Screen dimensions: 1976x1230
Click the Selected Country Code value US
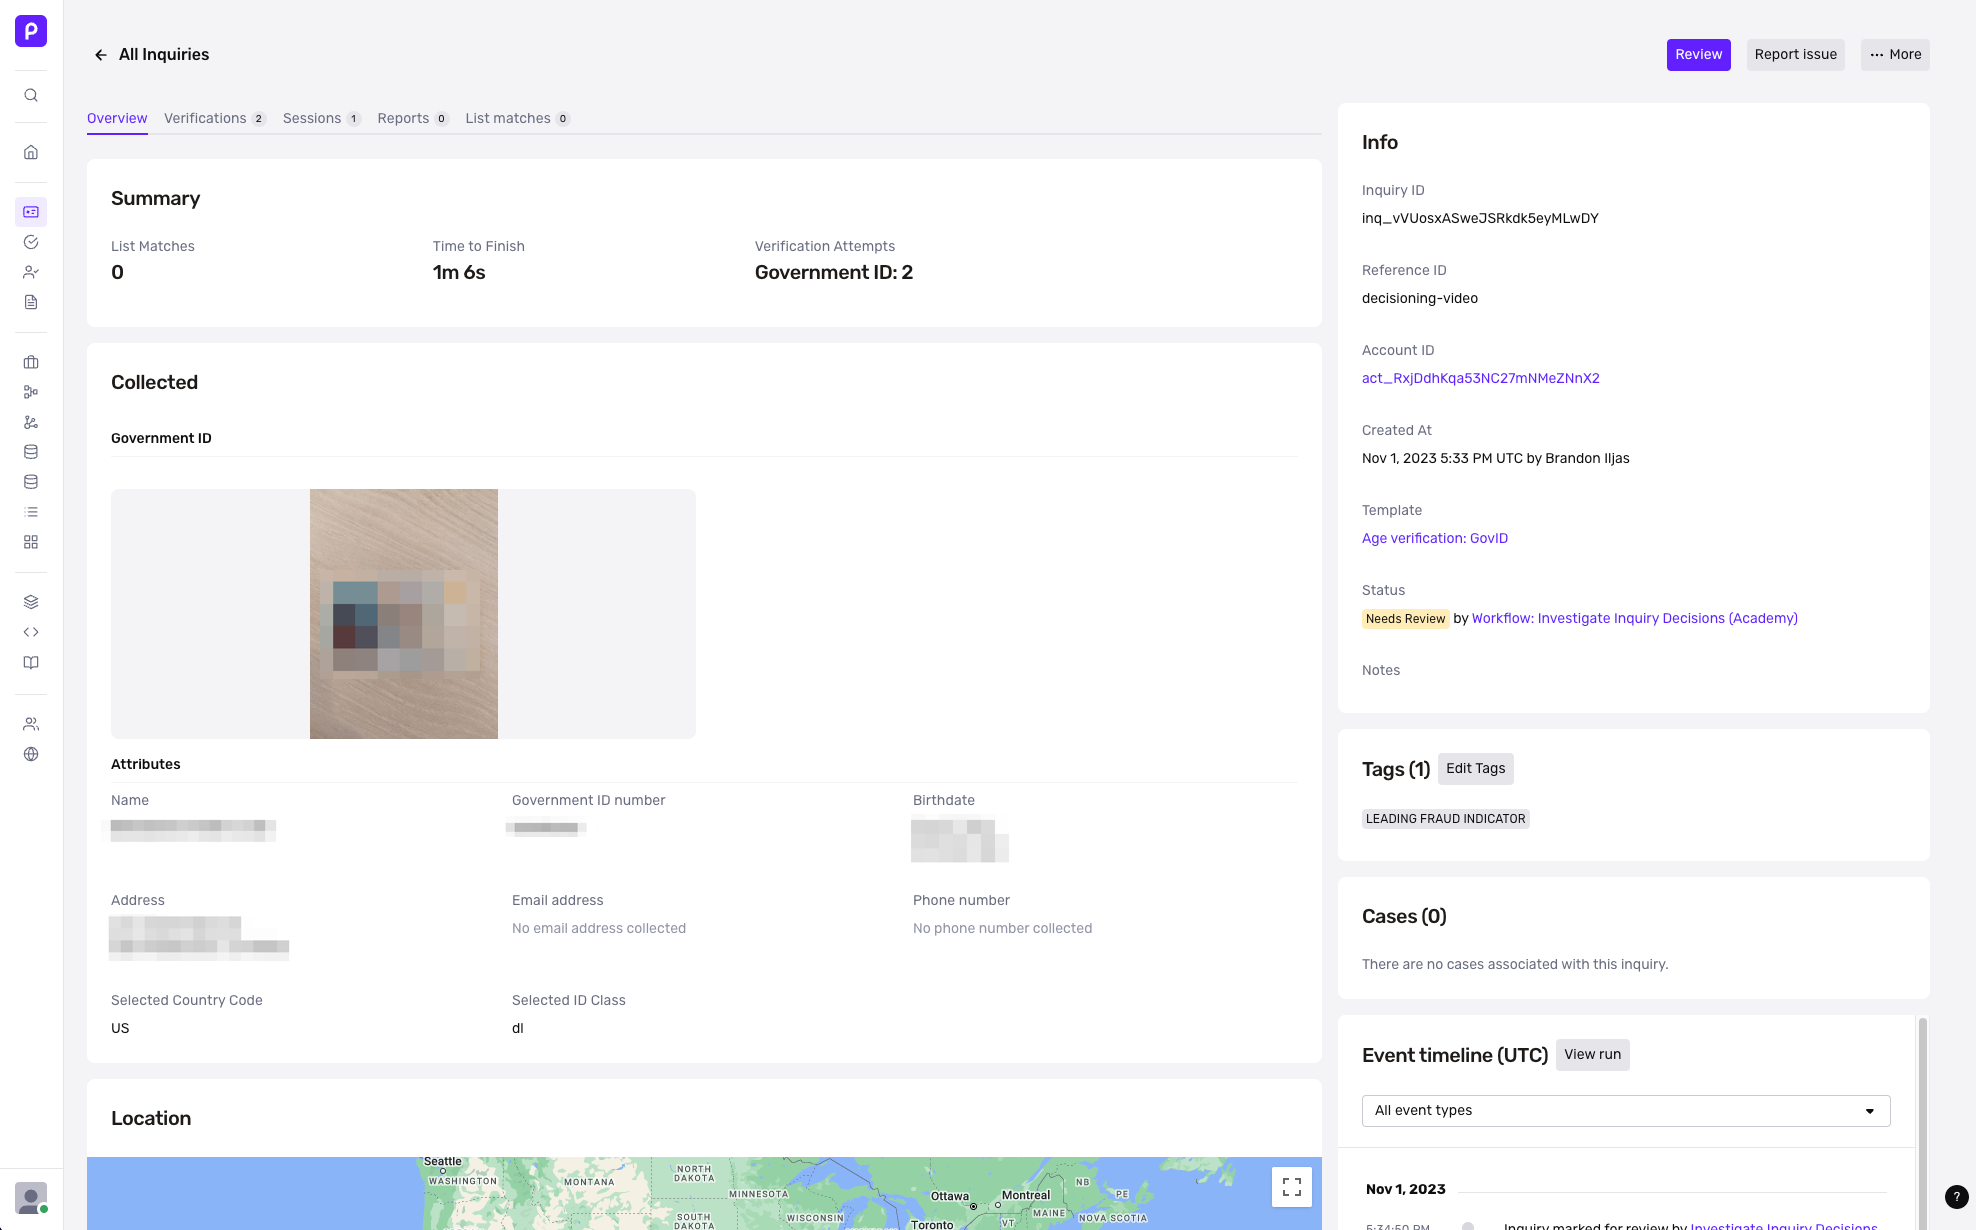point(120,1028)
